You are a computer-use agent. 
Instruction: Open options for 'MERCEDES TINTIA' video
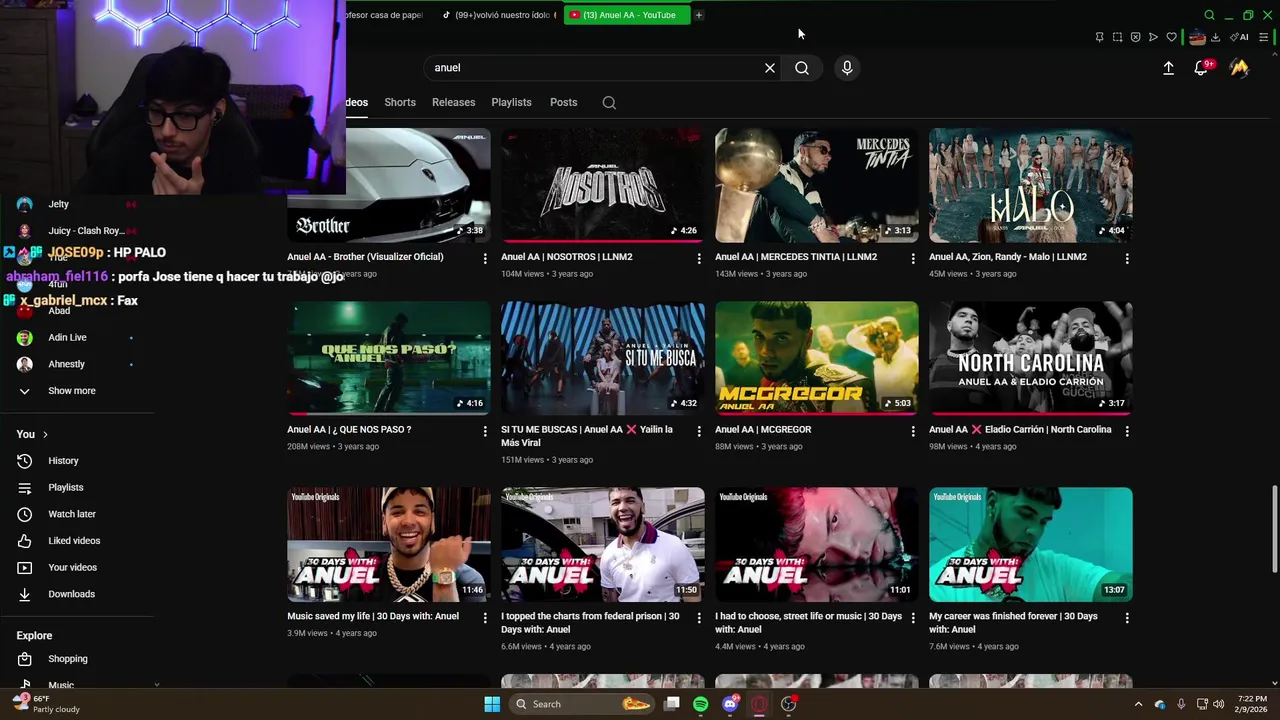pos(912,258)
